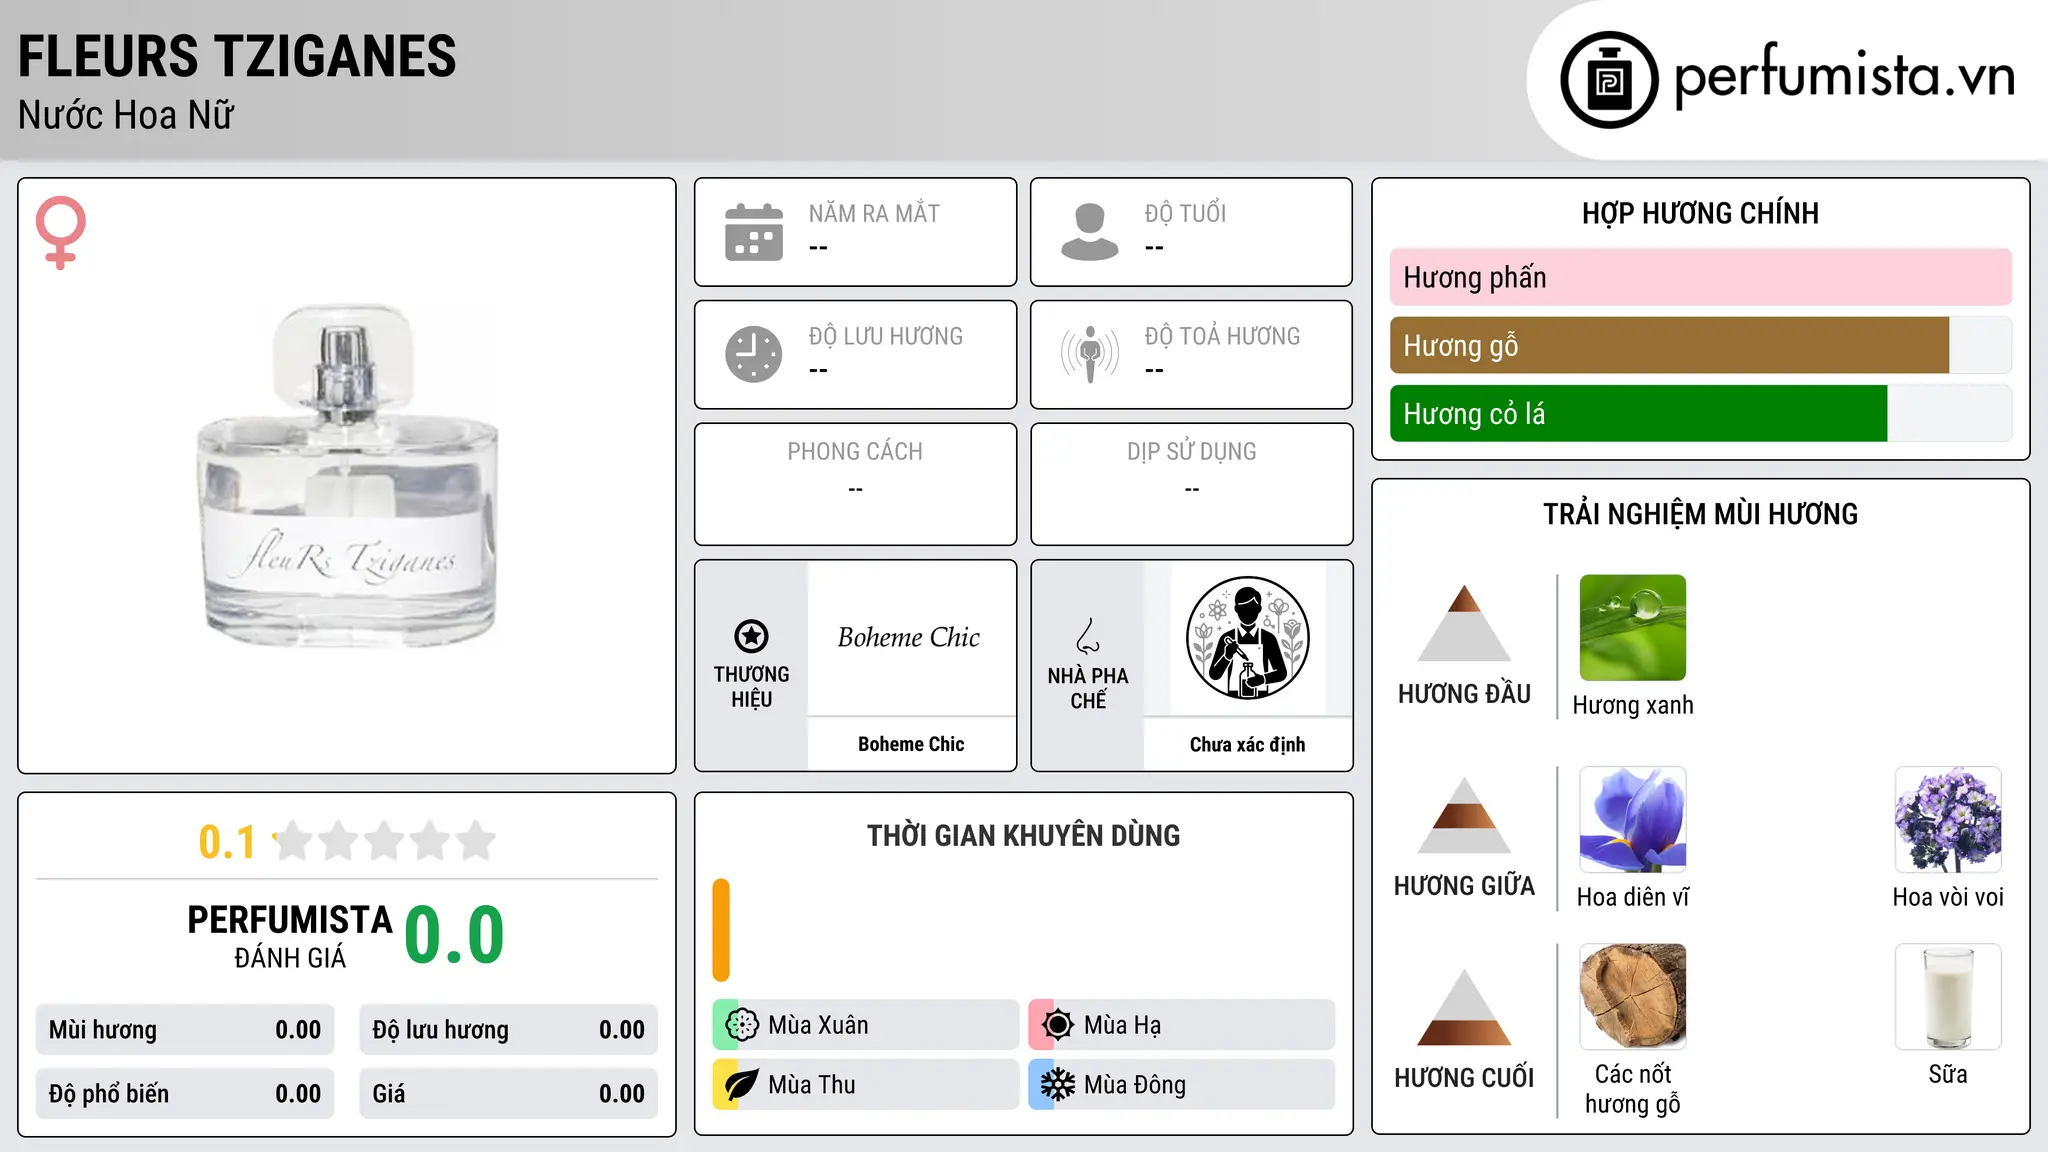The image size is (2048, 1152).
Task: Click the snowflake icon for Mùa Đông
Action: [1058, 1085]
